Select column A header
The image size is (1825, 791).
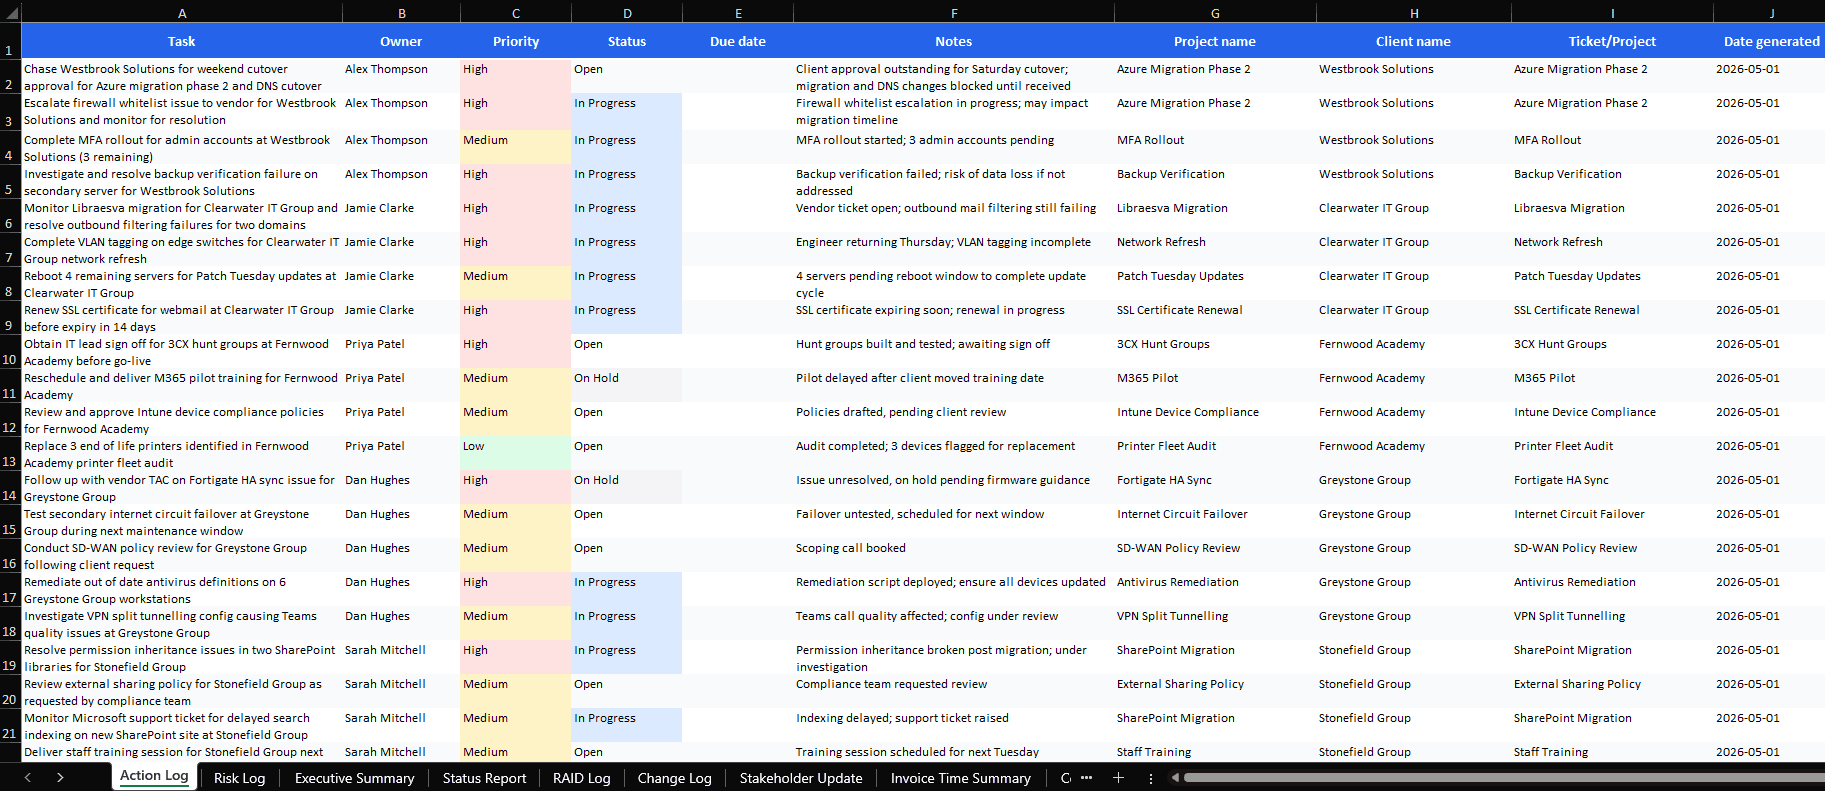(x=182, y=13)
